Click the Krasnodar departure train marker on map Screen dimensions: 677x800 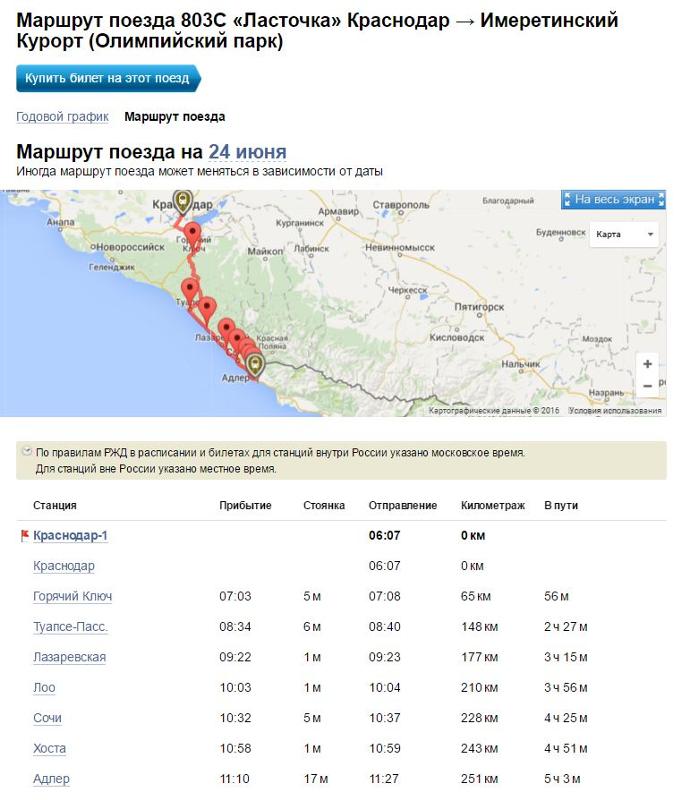(182, 202)
